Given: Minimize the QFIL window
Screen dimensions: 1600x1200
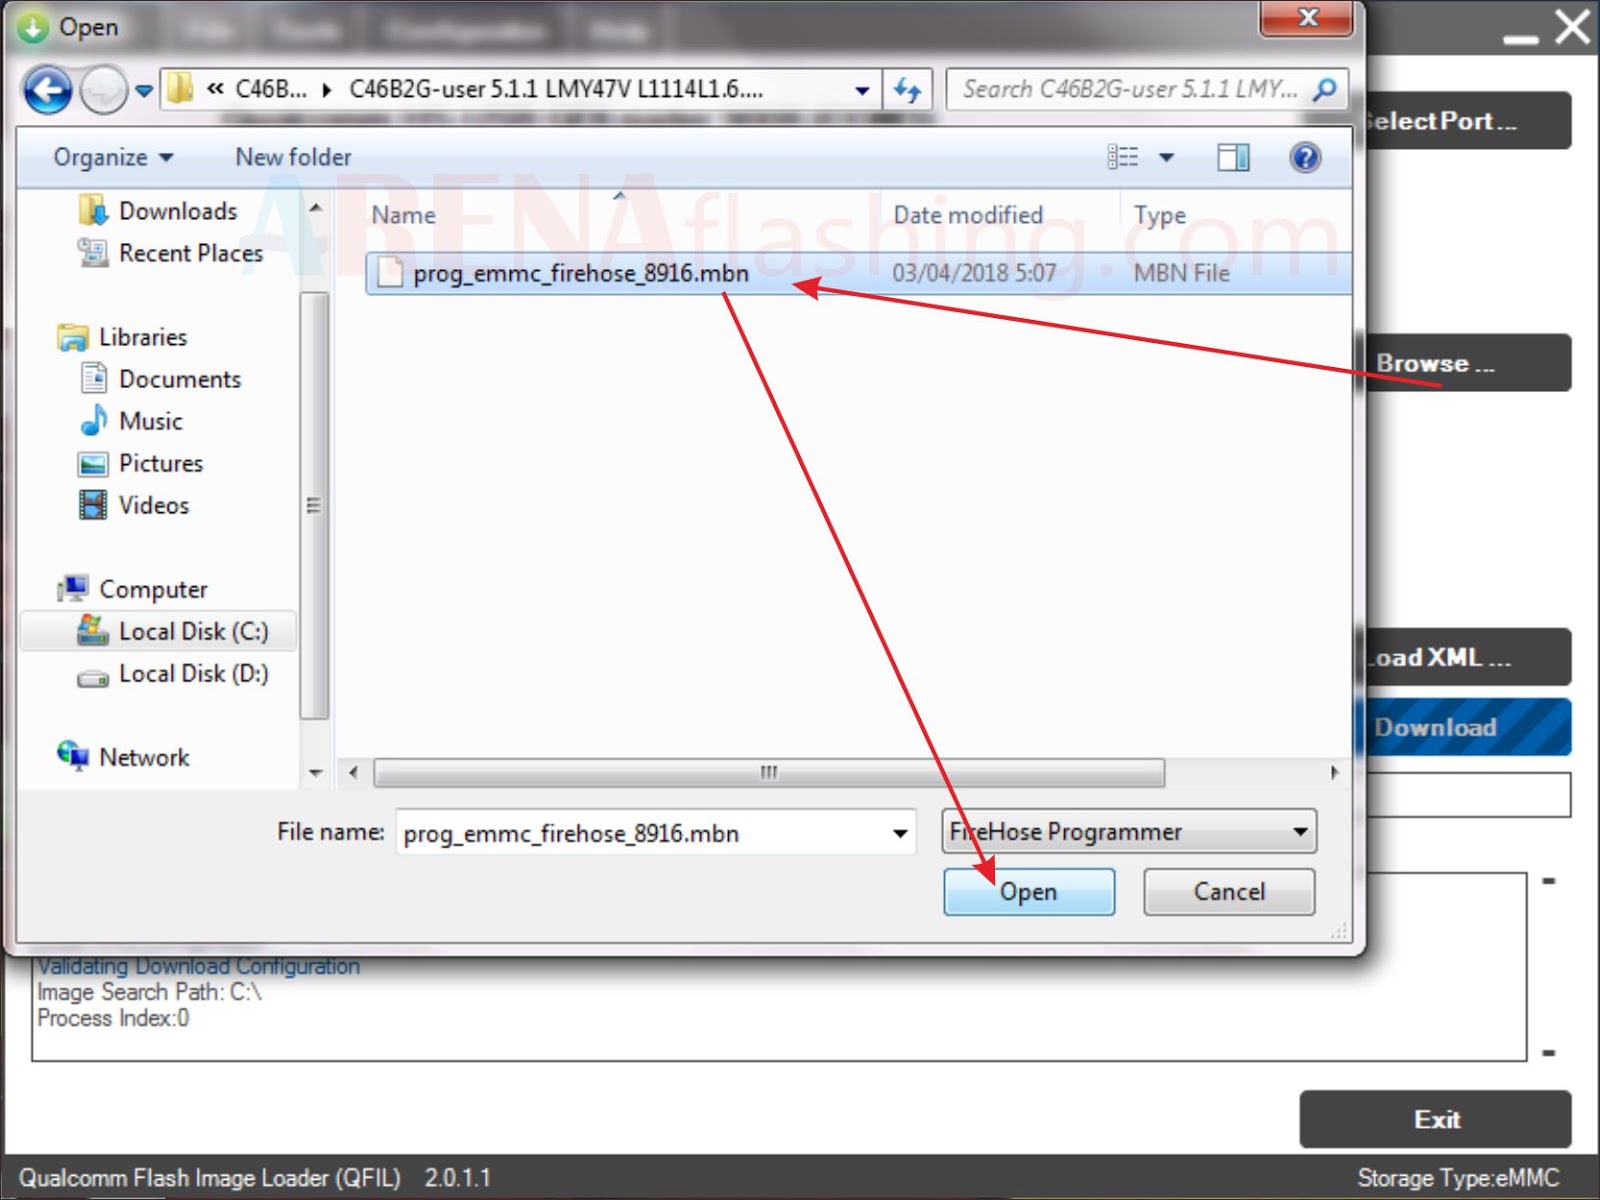Looking at the screenshot, I should pyautogui.click(x=1520, y=38).
